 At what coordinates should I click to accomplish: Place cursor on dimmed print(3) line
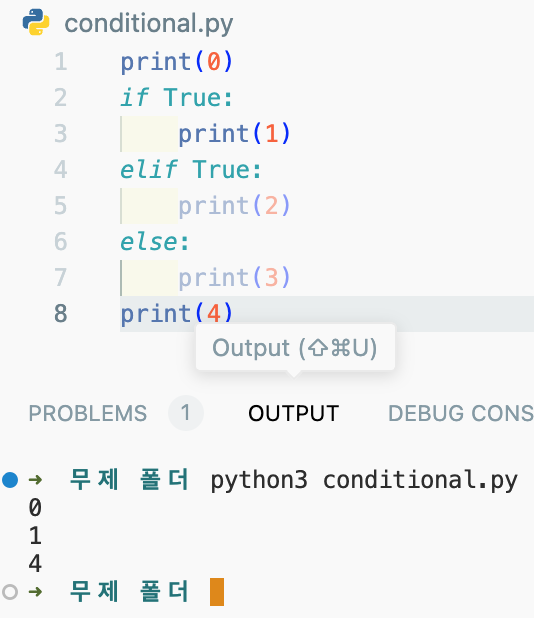click(234, 278)
